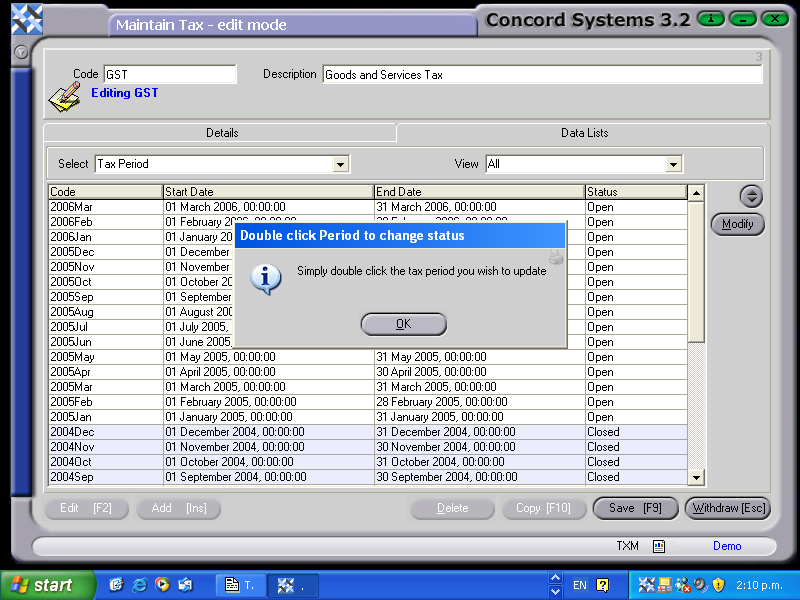Switch to the Details tab
800x600 pixels.
(222, 132)
